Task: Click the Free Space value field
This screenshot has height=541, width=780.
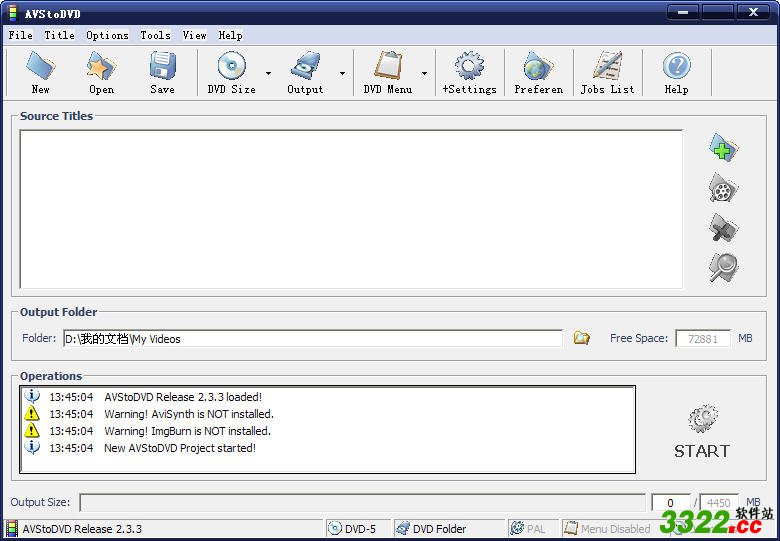Action: [703, 339]
